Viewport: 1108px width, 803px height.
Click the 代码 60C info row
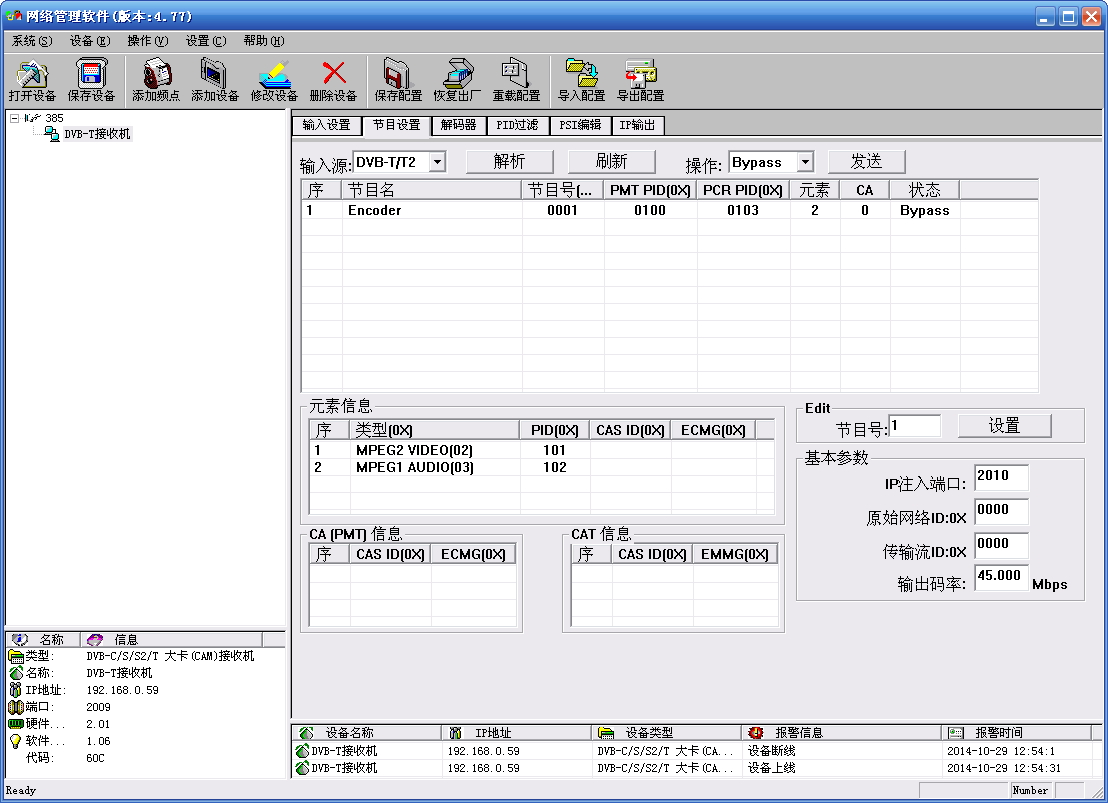coord(146,758)
